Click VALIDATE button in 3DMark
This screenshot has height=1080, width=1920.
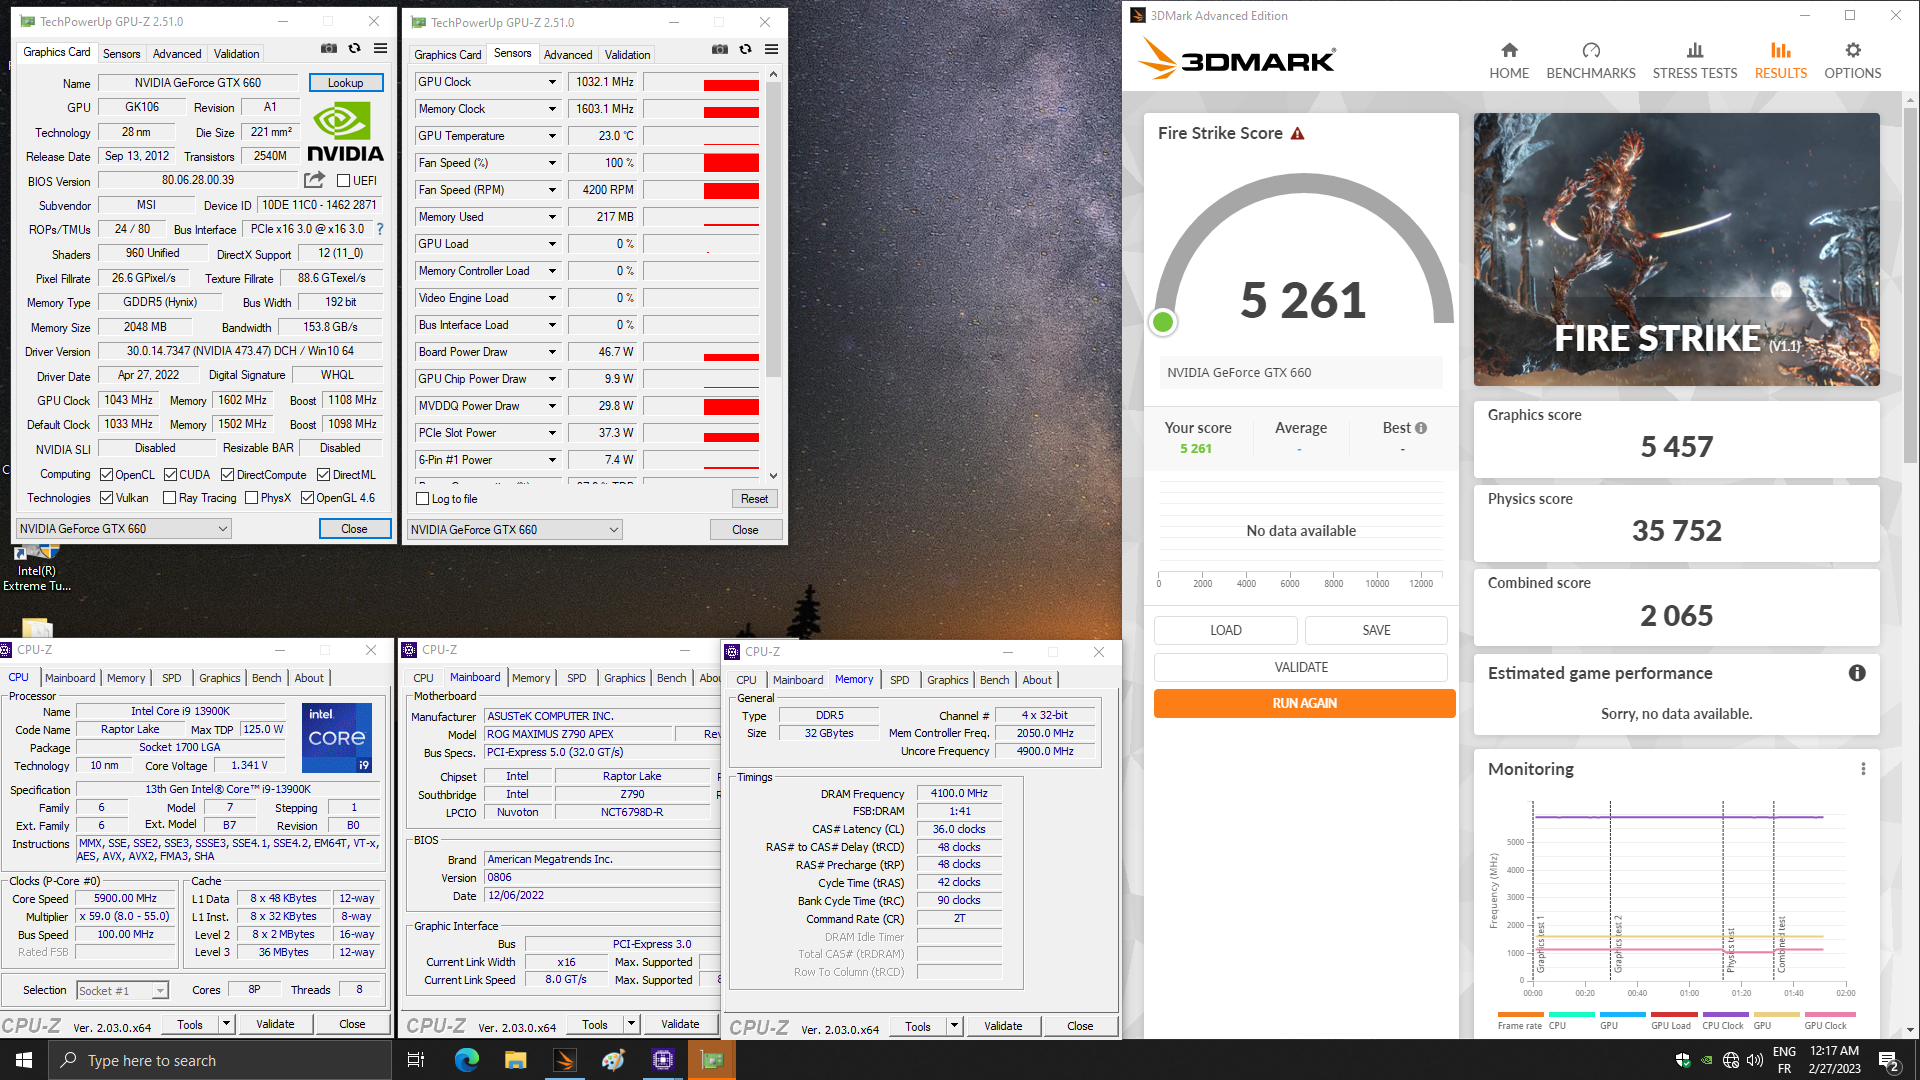click(1300, 667)
